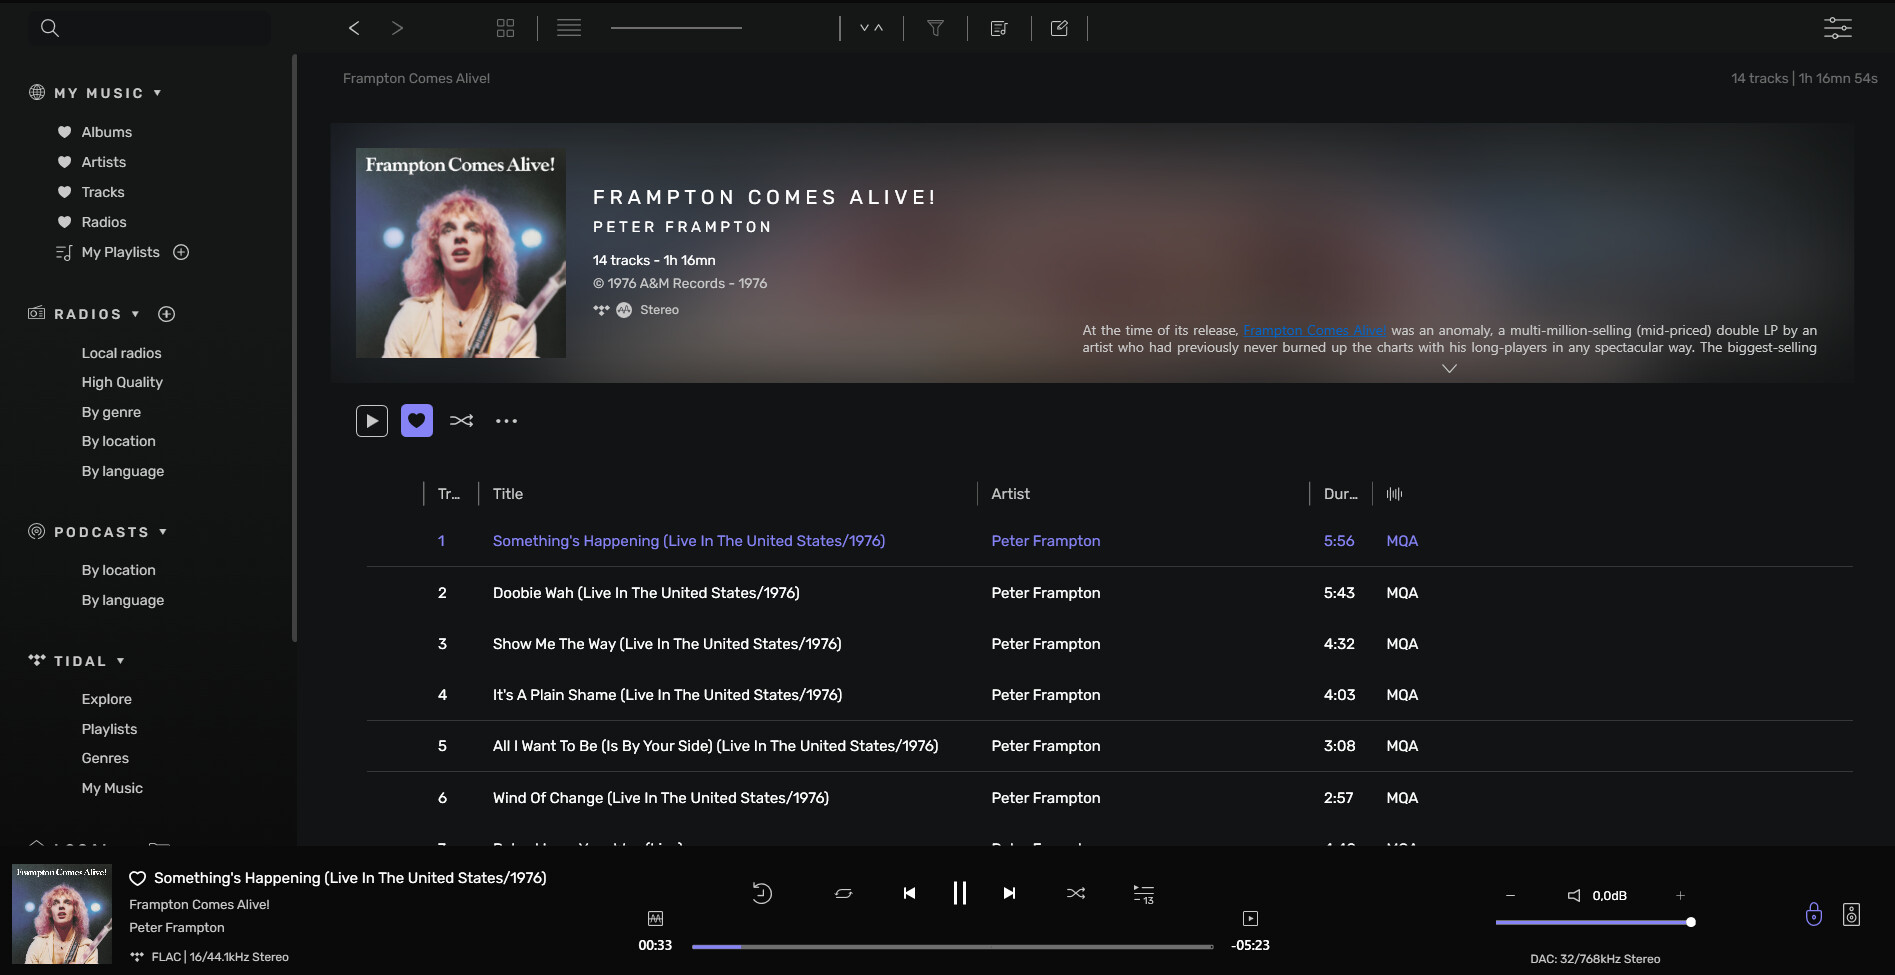Open the sort order control
This screenshot has height=975, width=1895.
pyautogui.click(x=872, y=28)
